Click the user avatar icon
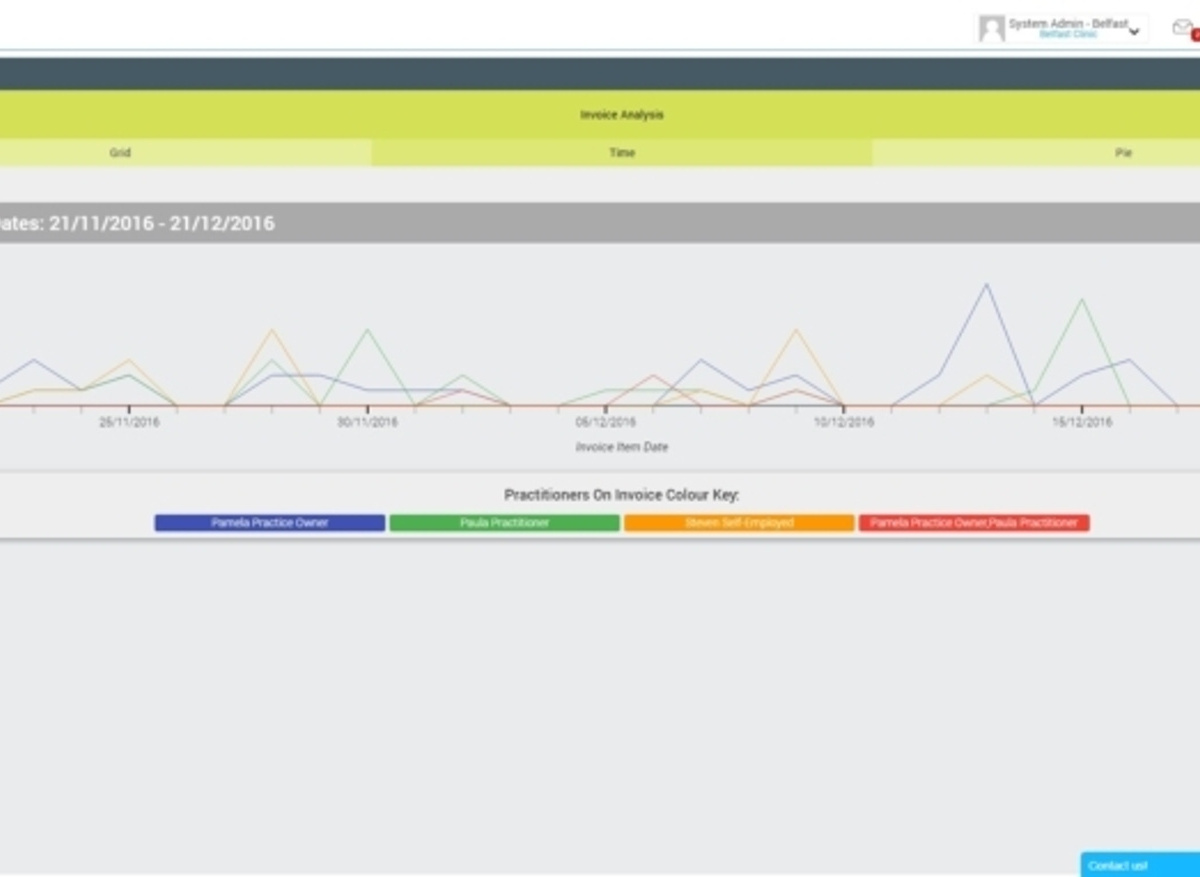Viewport: 1200px width, 877px height. point(992,28)
